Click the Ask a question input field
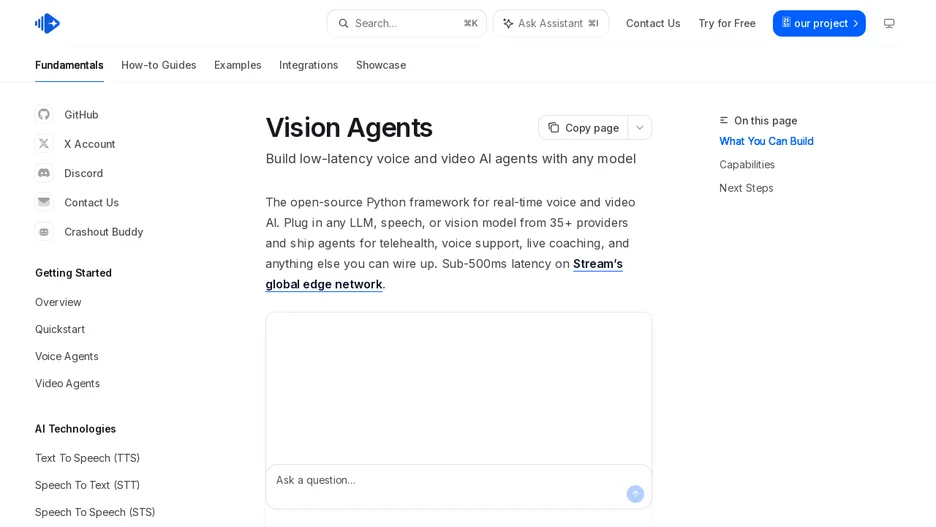The width and height of the screenshot is (936, 527). 458,487
